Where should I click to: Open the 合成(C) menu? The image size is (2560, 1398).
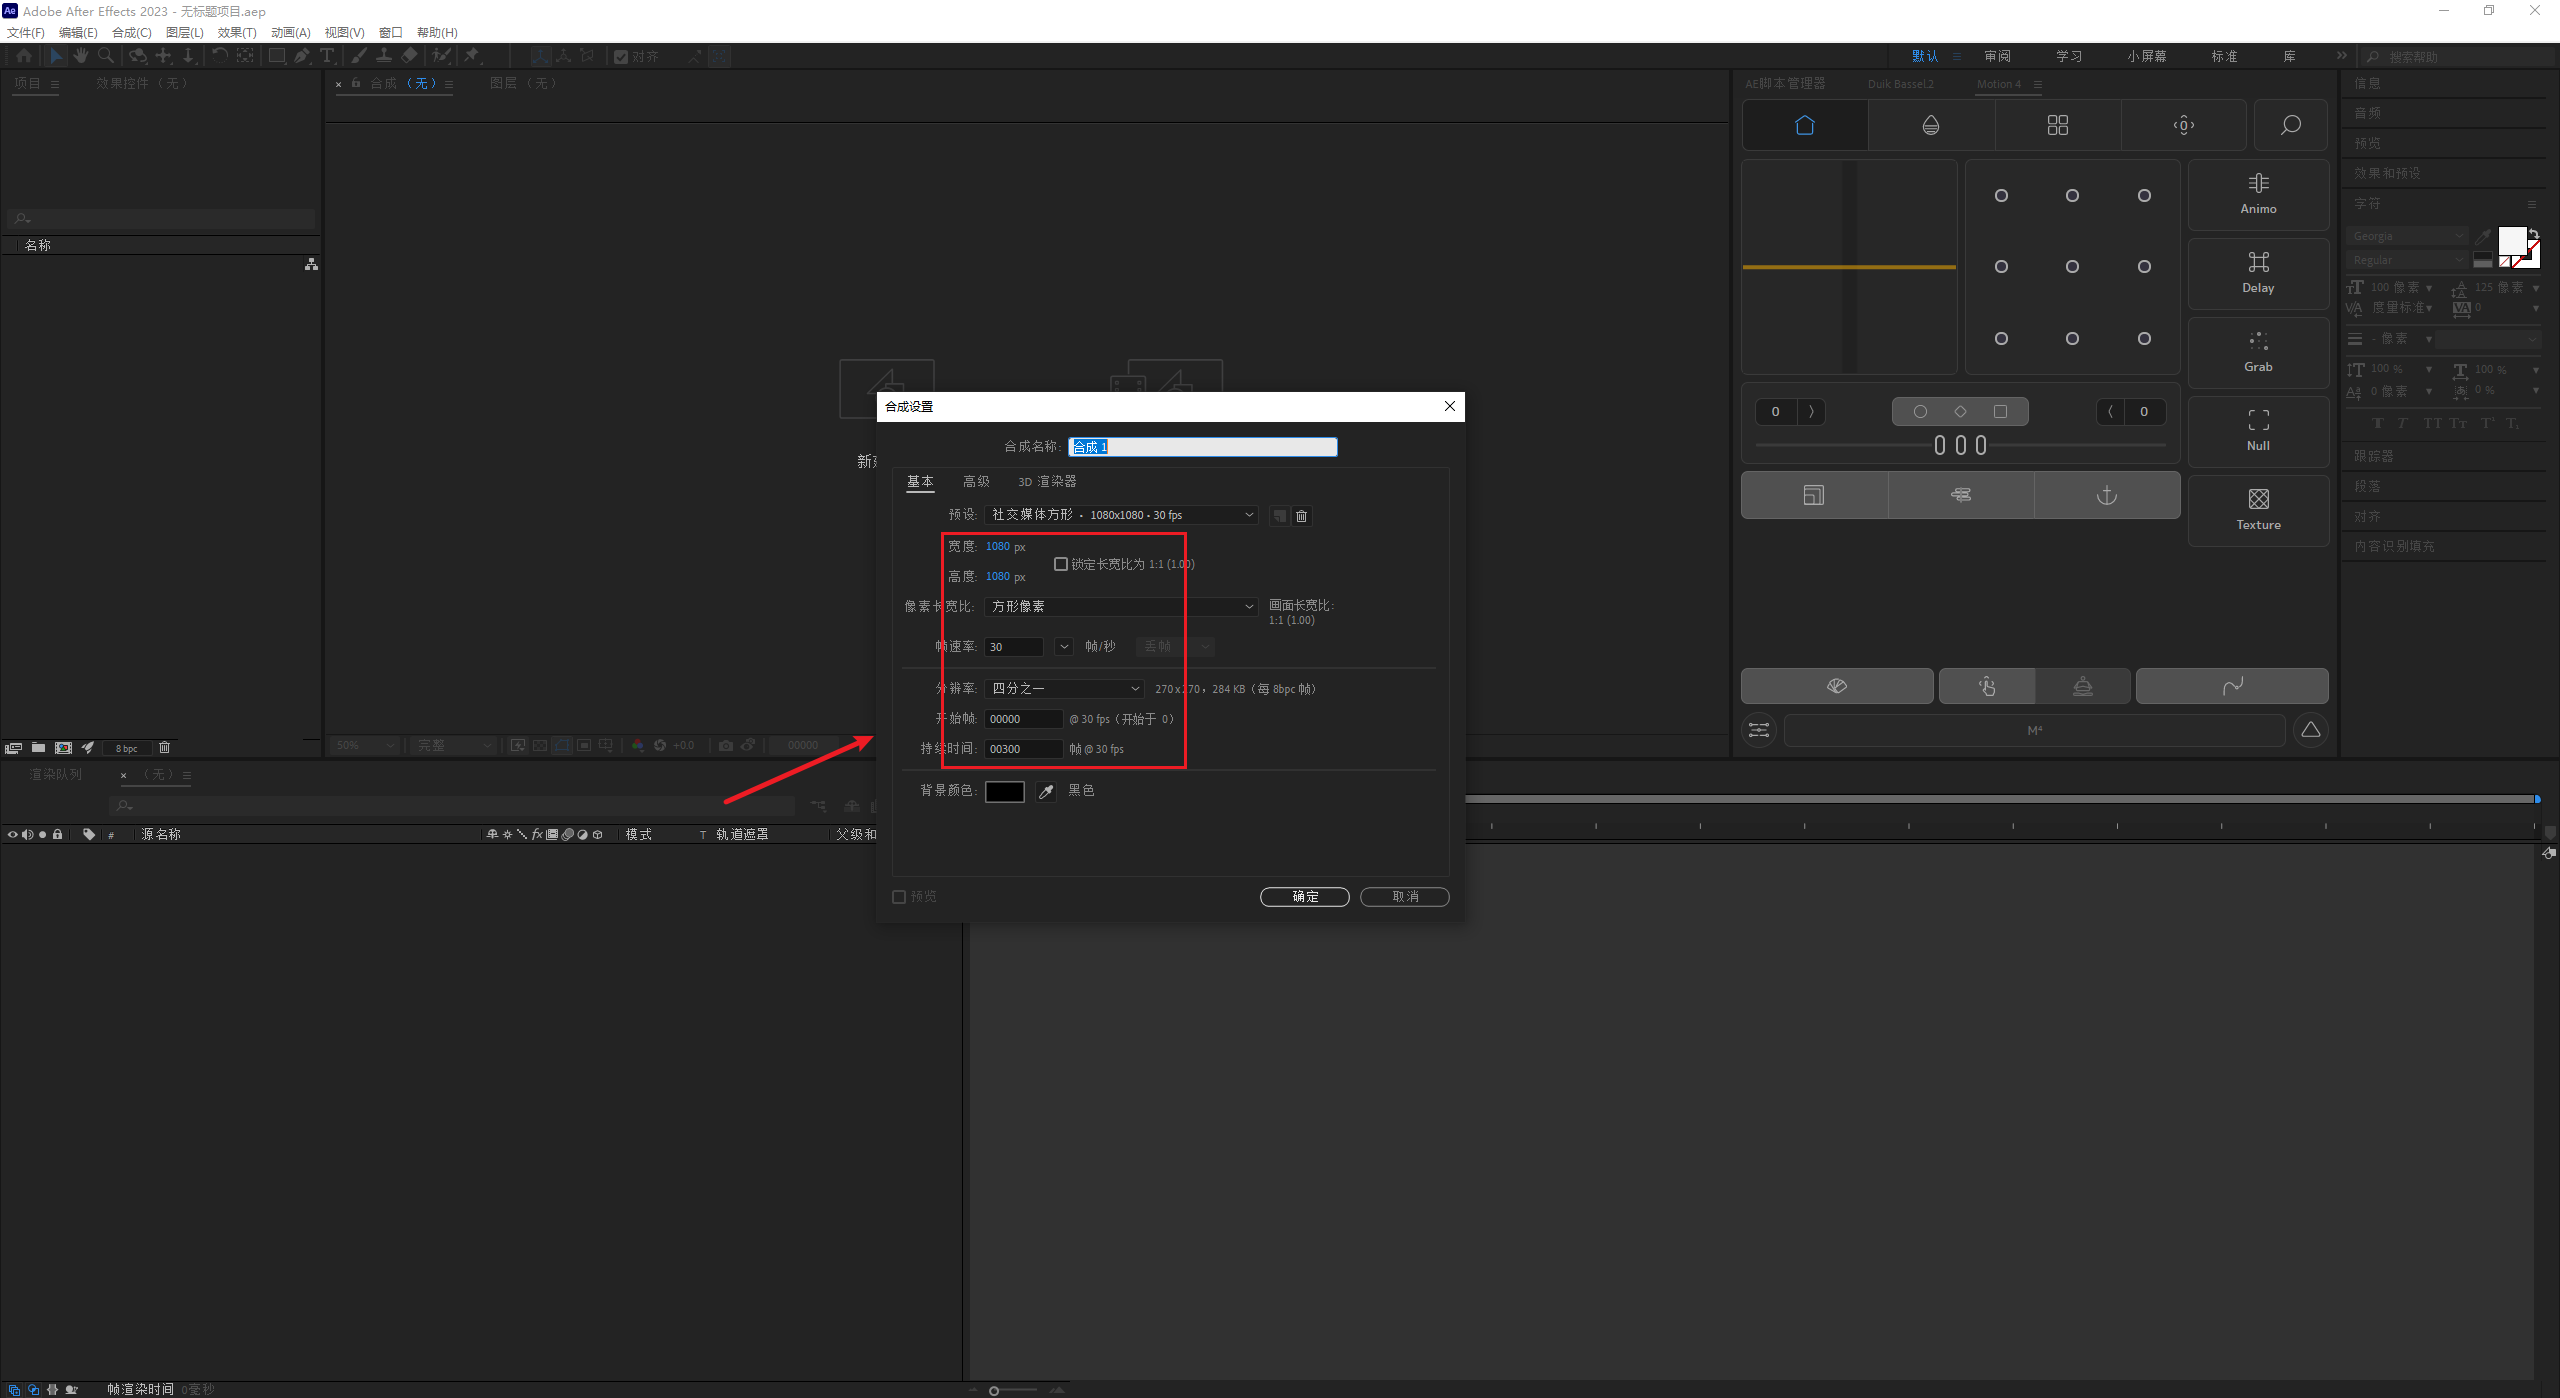click(x=132, y=33)
